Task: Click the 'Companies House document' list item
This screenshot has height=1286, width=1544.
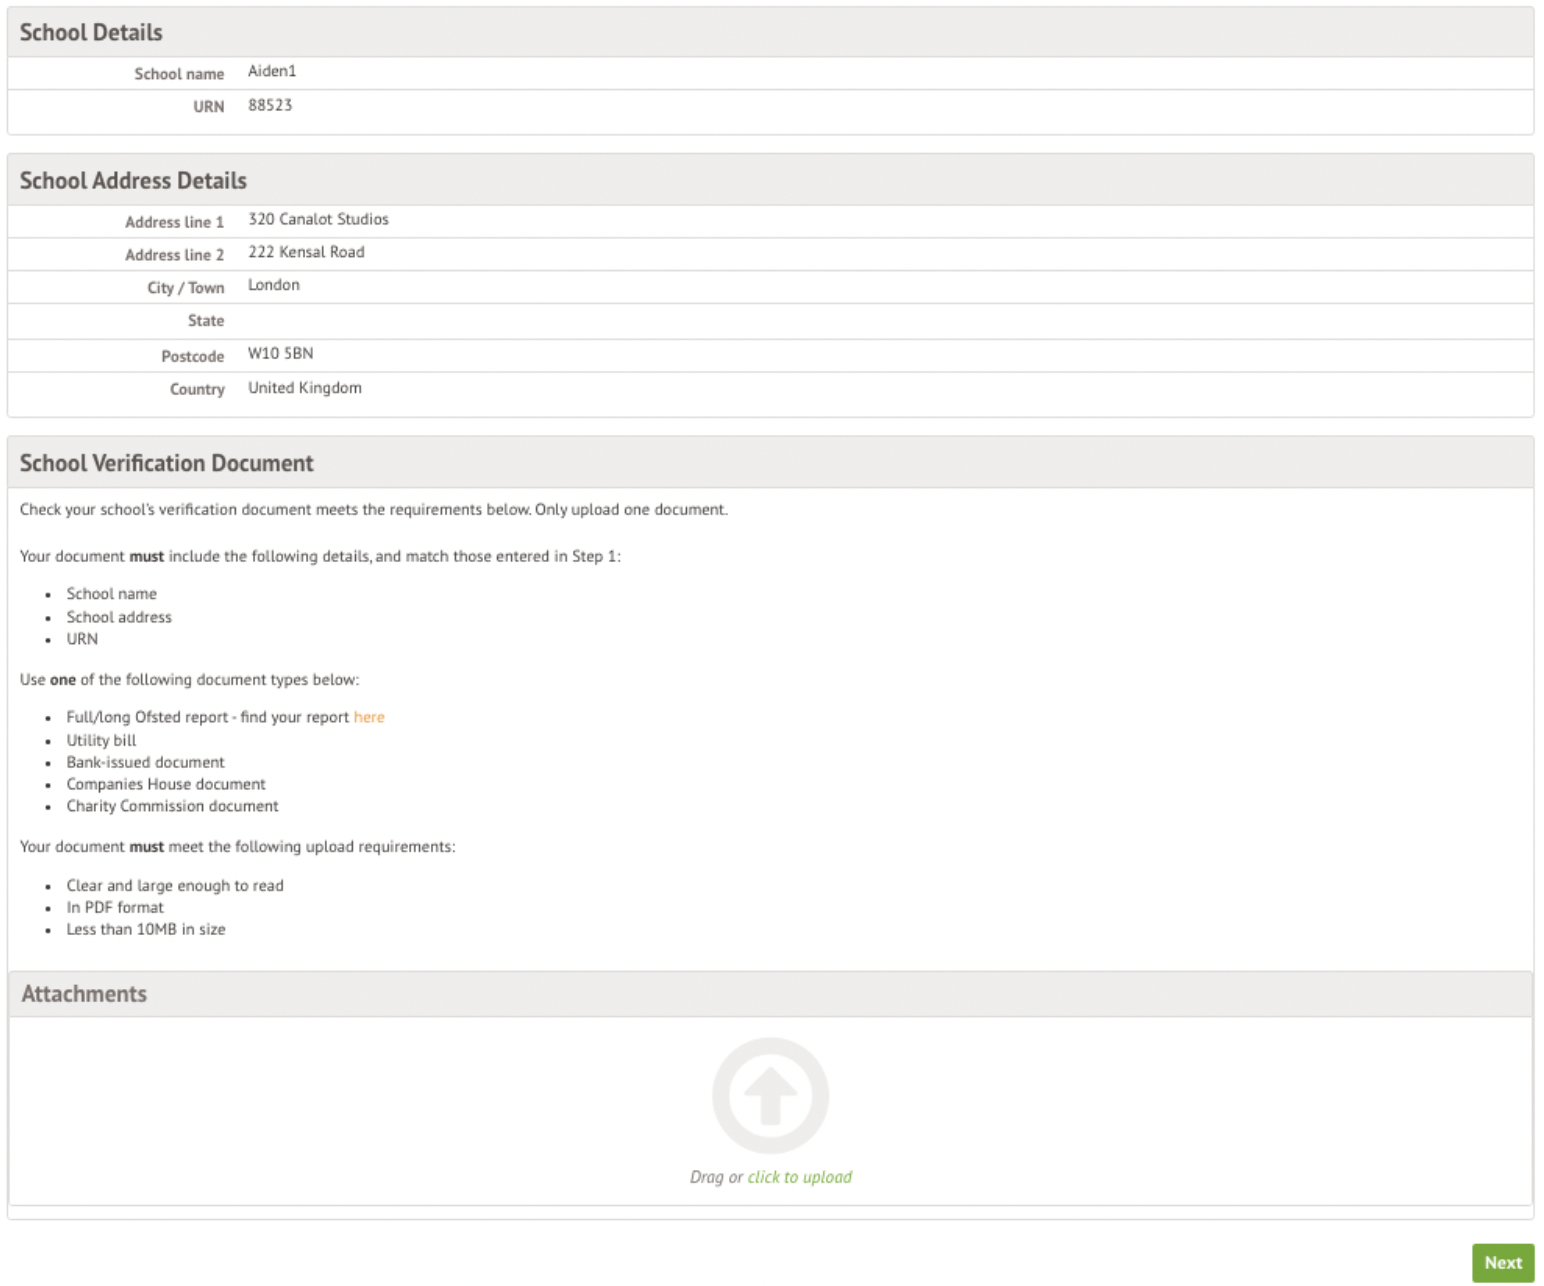Action: point(166,784)
